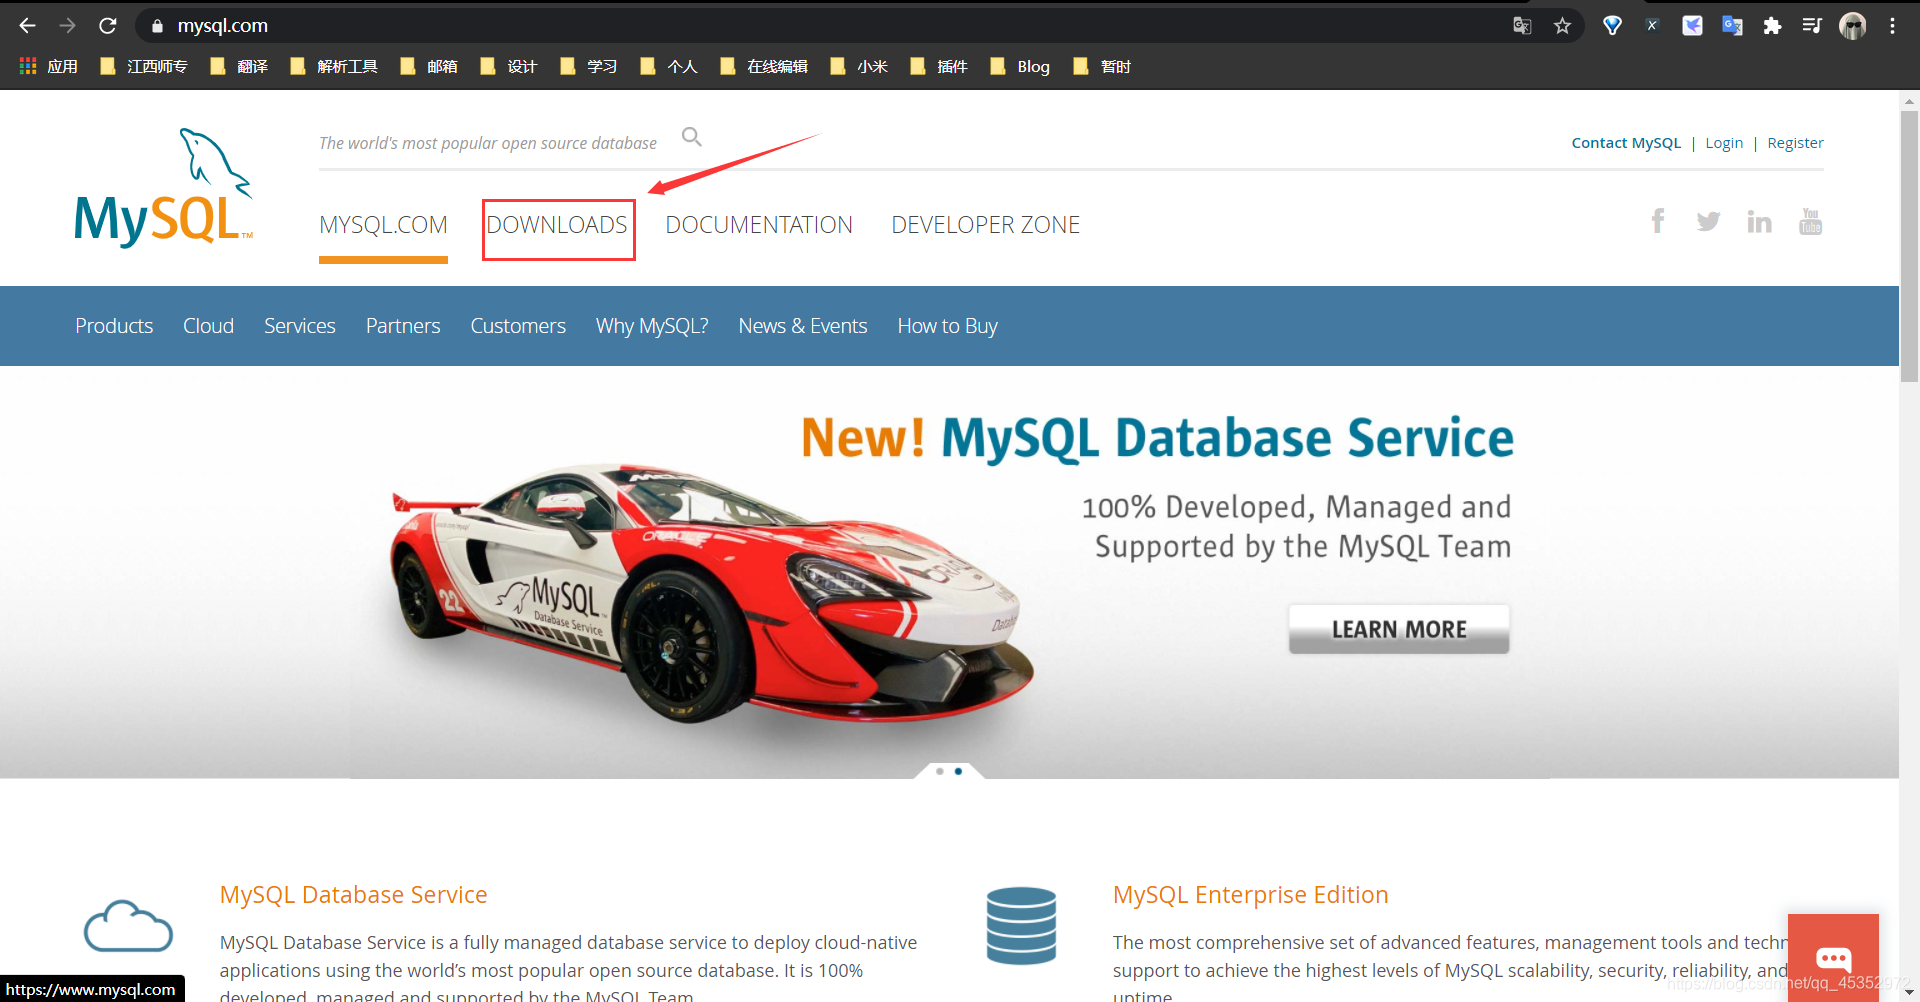This screenshot has height=1002, width=1920.
Task: Open the 应用 apps shortcut in bookmarks bar
Action: pyautogui.click(x=48, y=66)
